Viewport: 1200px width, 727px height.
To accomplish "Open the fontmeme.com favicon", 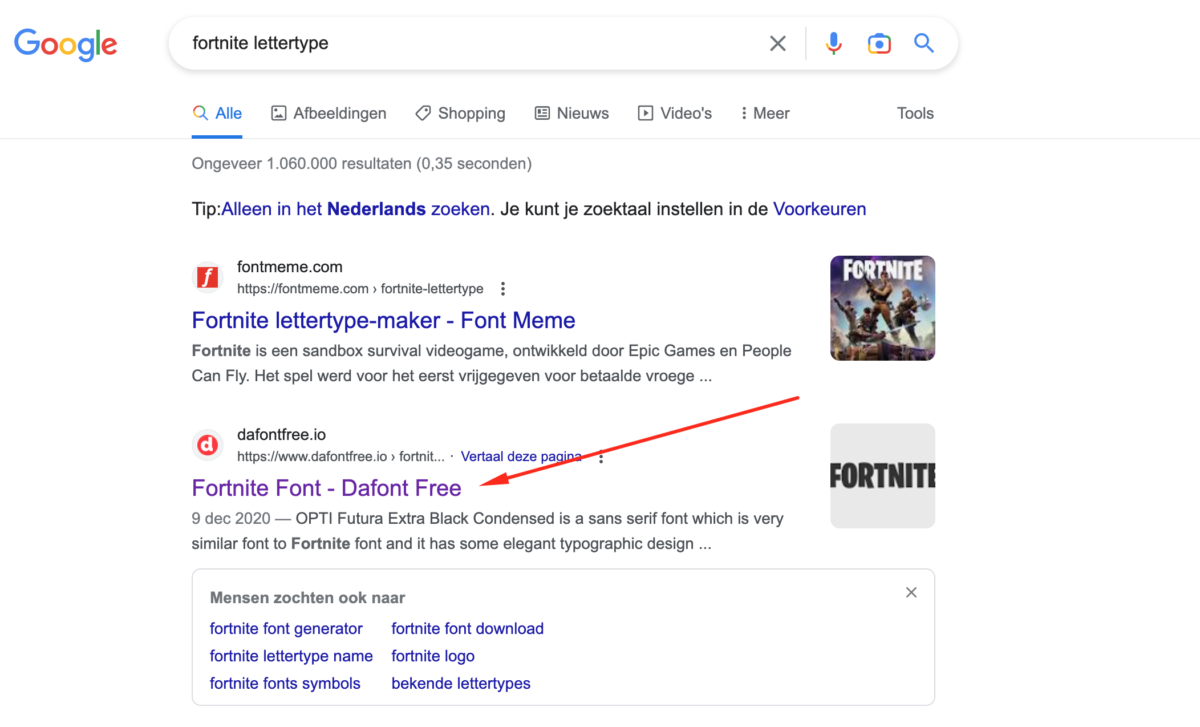I will (x=207, y=277).
